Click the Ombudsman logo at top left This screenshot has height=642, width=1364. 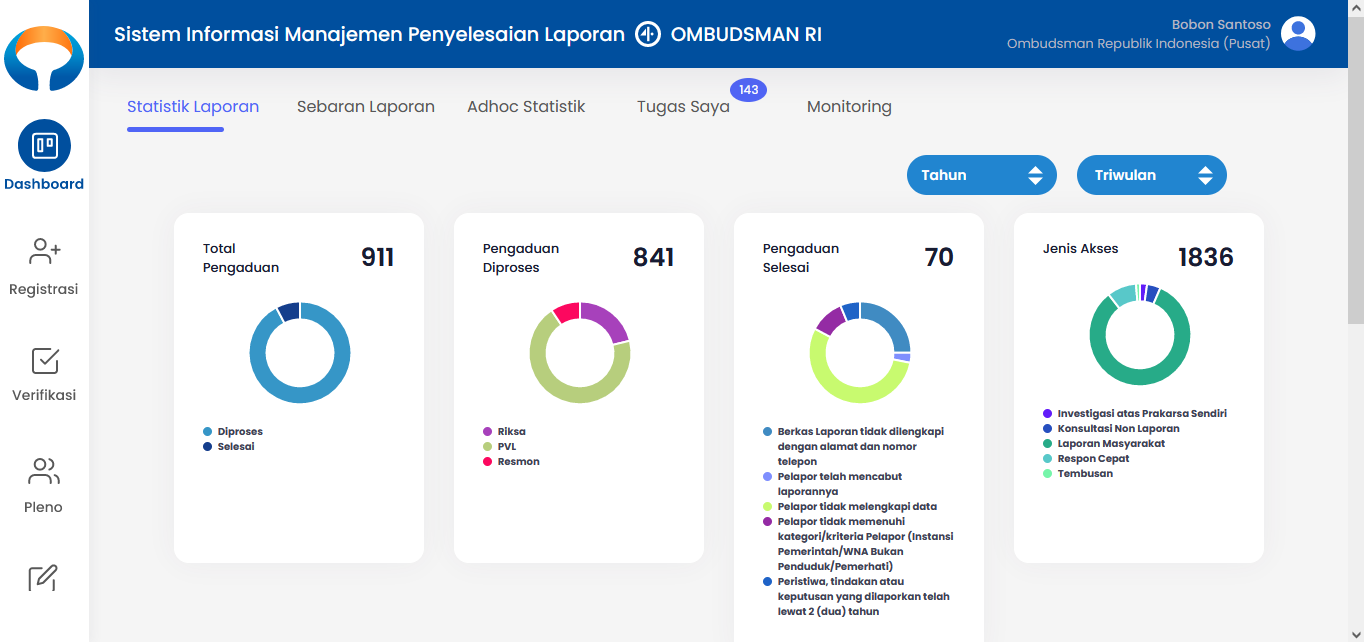[43, 57]
